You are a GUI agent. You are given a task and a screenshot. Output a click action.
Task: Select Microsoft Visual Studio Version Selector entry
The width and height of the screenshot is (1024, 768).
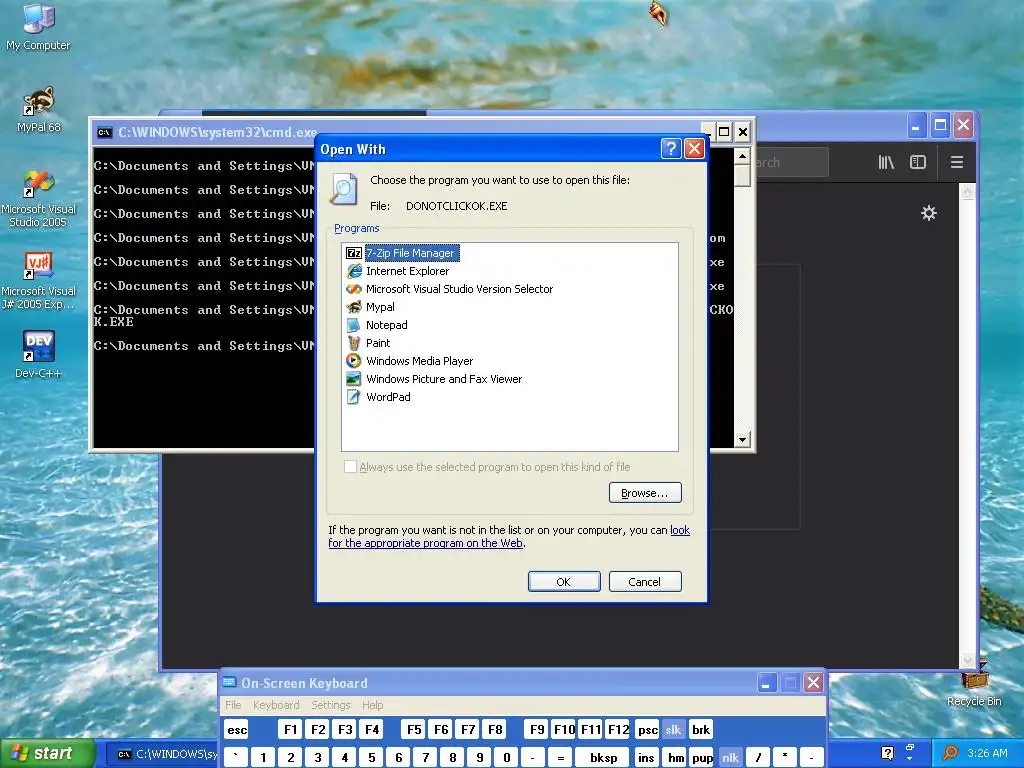pyautogui.click(x=449, y=289)
